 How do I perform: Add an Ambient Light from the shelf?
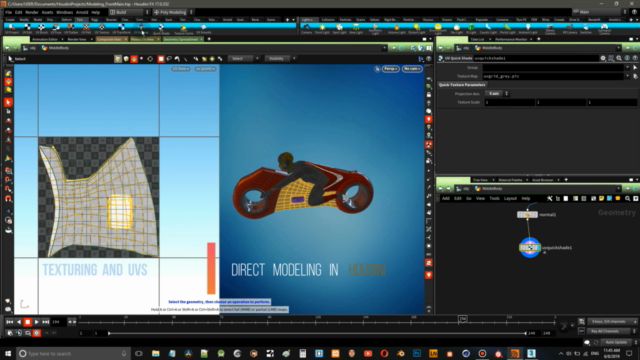click(528, 29)
